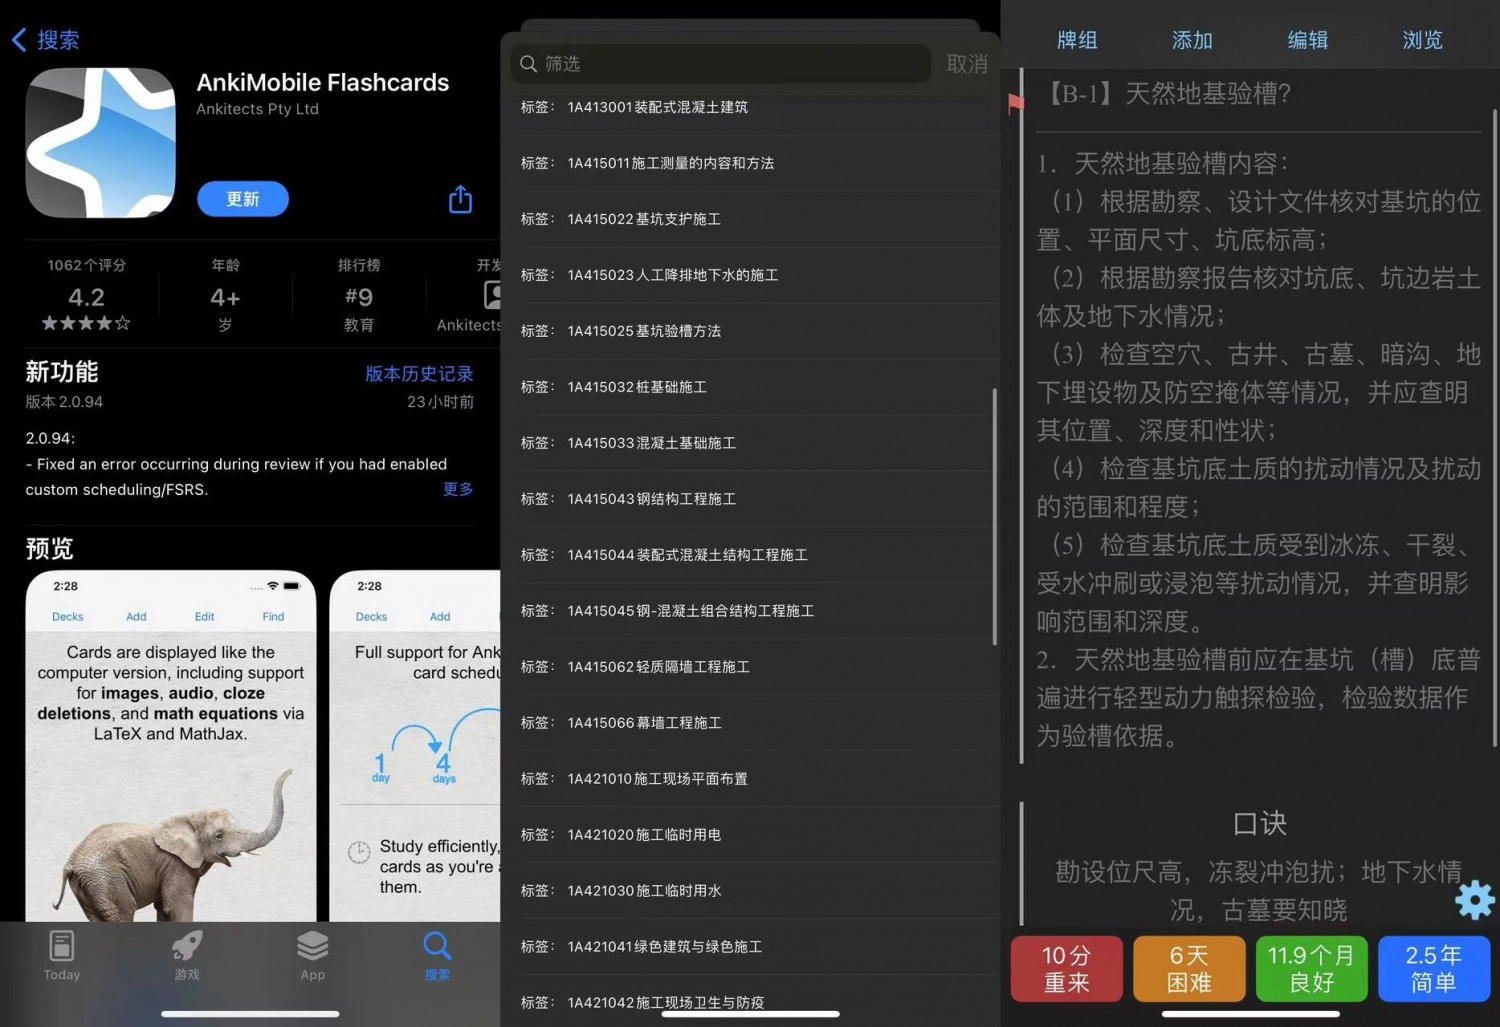Select tag 1A415062 轻质隔墙工程施工

[750, 667]
